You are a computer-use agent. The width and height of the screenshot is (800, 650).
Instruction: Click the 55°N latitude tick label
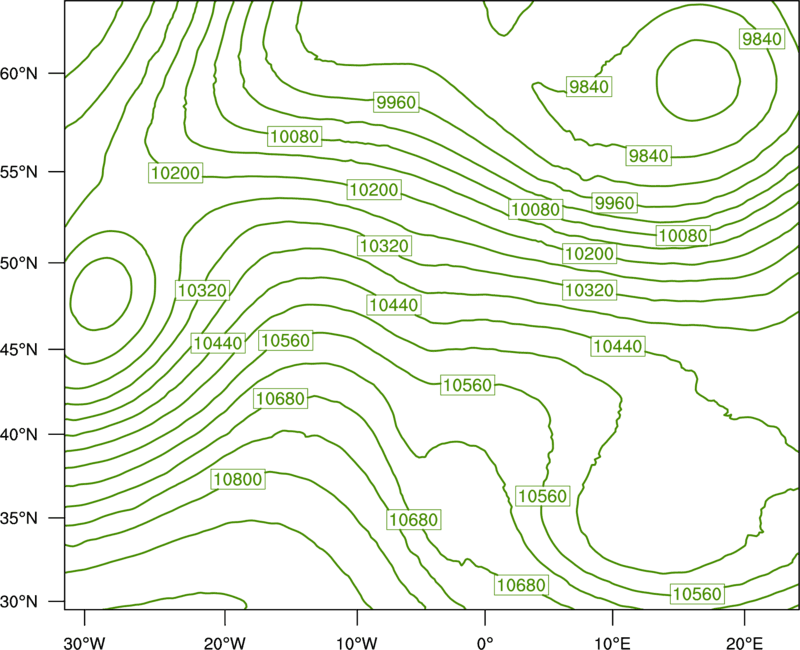(19, 172)
